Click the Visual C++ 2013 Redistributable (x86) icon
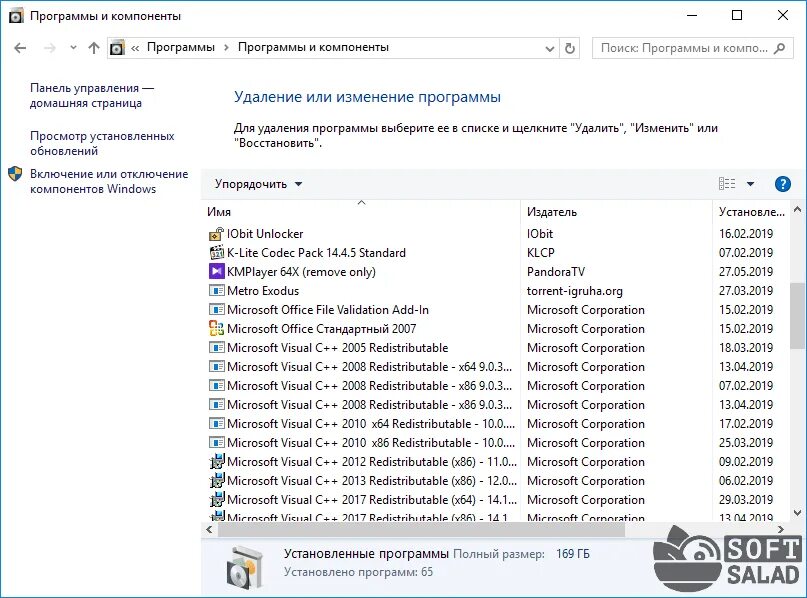 coord(217,480)
